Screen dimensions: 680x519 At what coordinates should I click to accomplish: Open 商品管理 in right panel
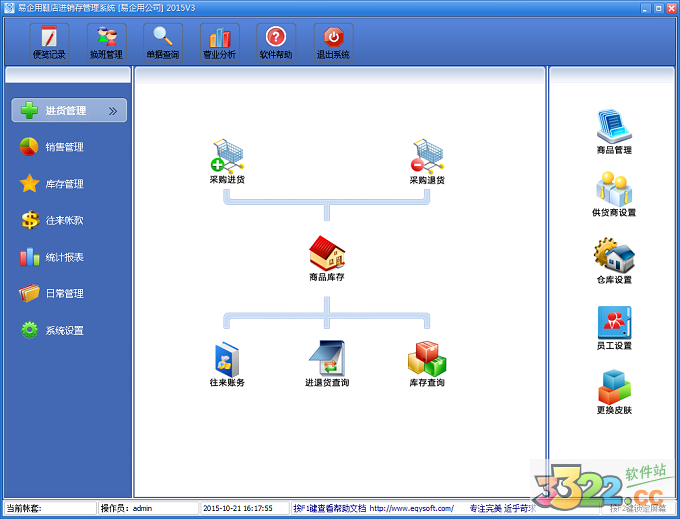[x=614, y=127]
